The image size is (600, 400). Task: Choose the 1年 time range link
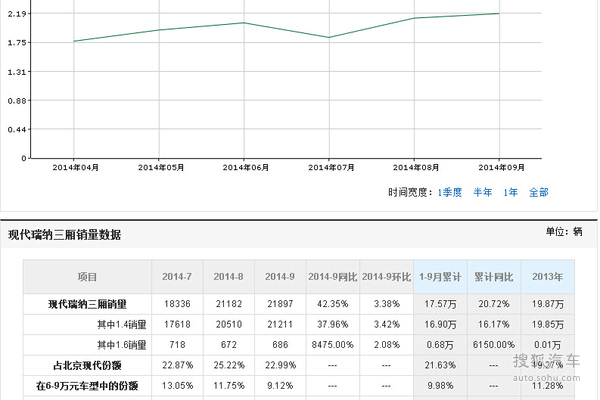510,192
